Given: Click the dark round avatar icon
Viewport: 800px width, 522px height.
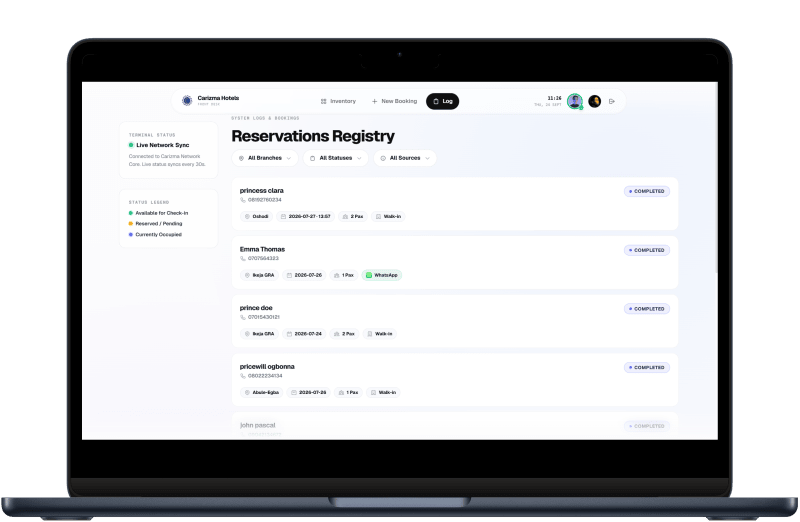Looking at the screenshot, I should click(x=594, y=101).
